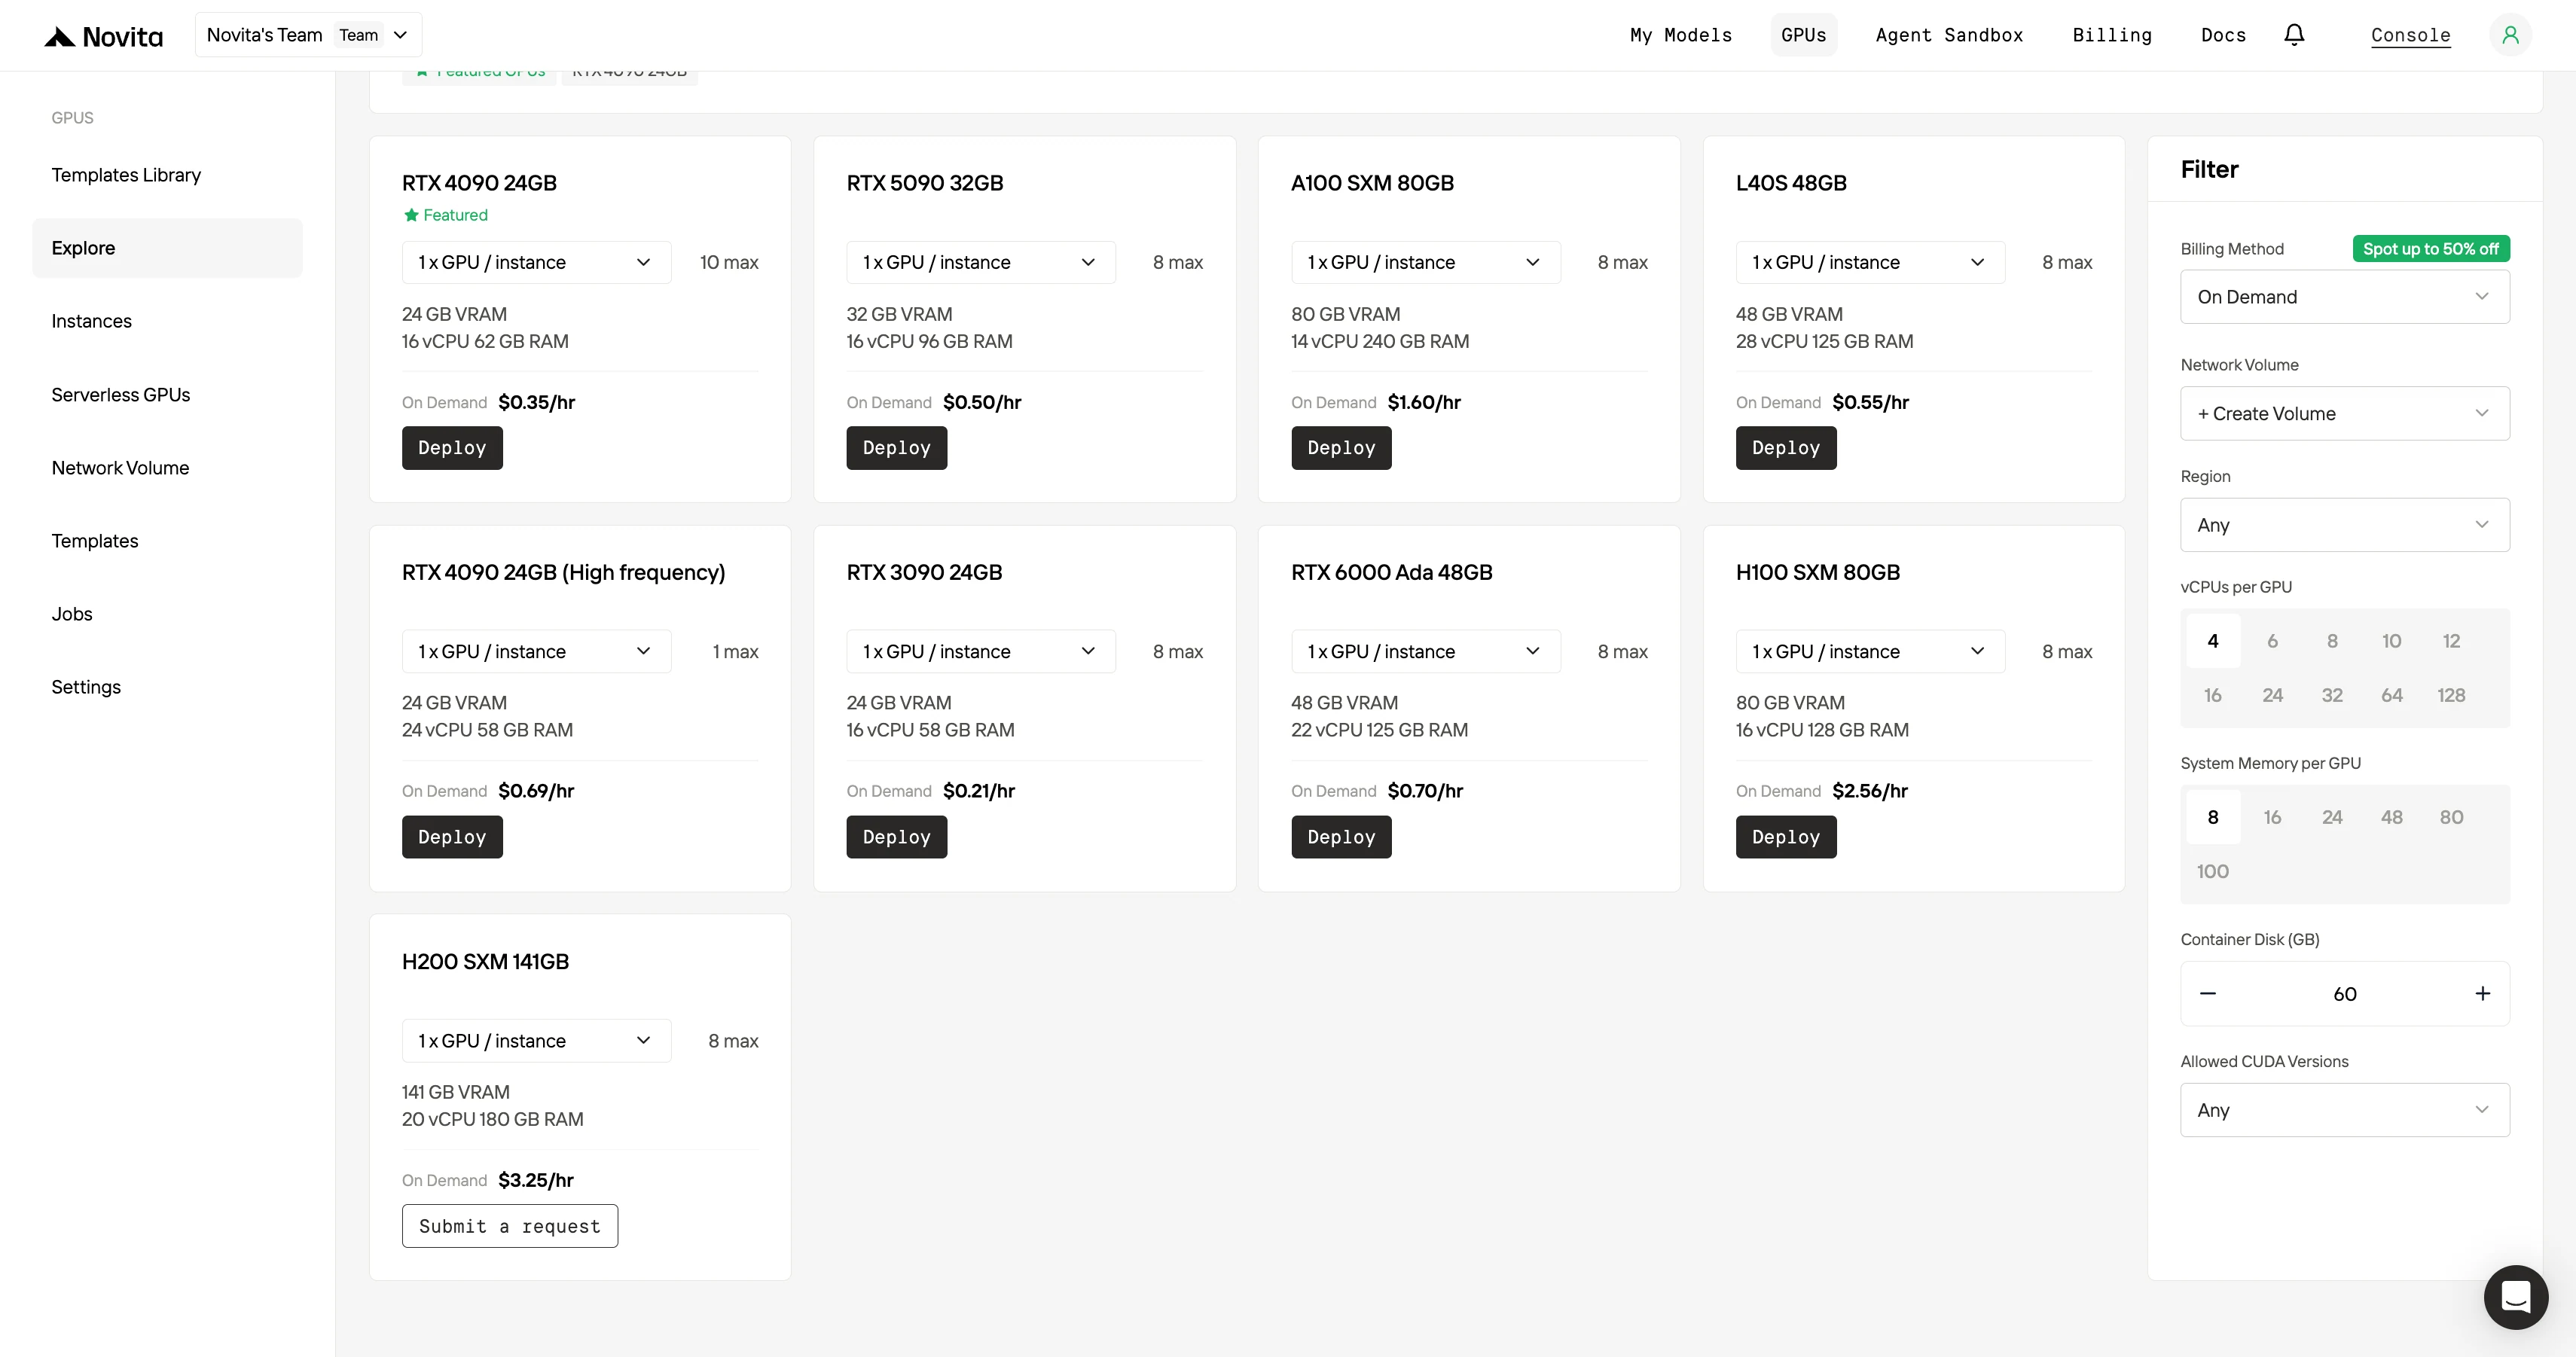Click the Container Disk value field

click(2344, 994)
